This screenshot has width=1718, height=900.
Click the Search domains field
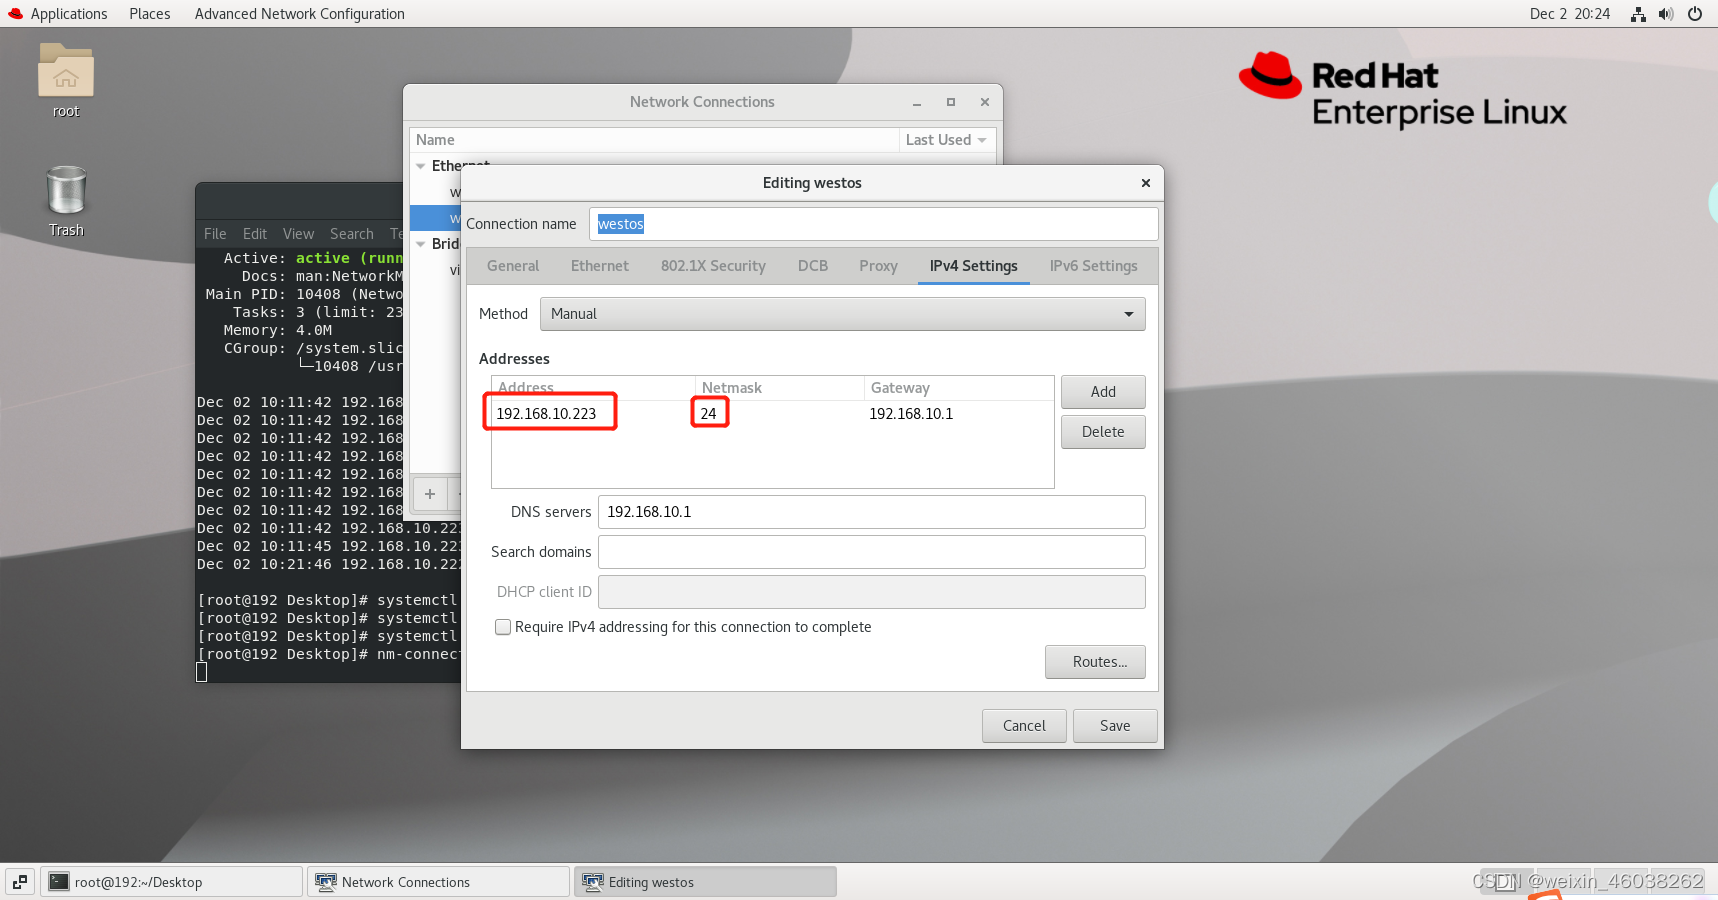[x=872, y=552]
